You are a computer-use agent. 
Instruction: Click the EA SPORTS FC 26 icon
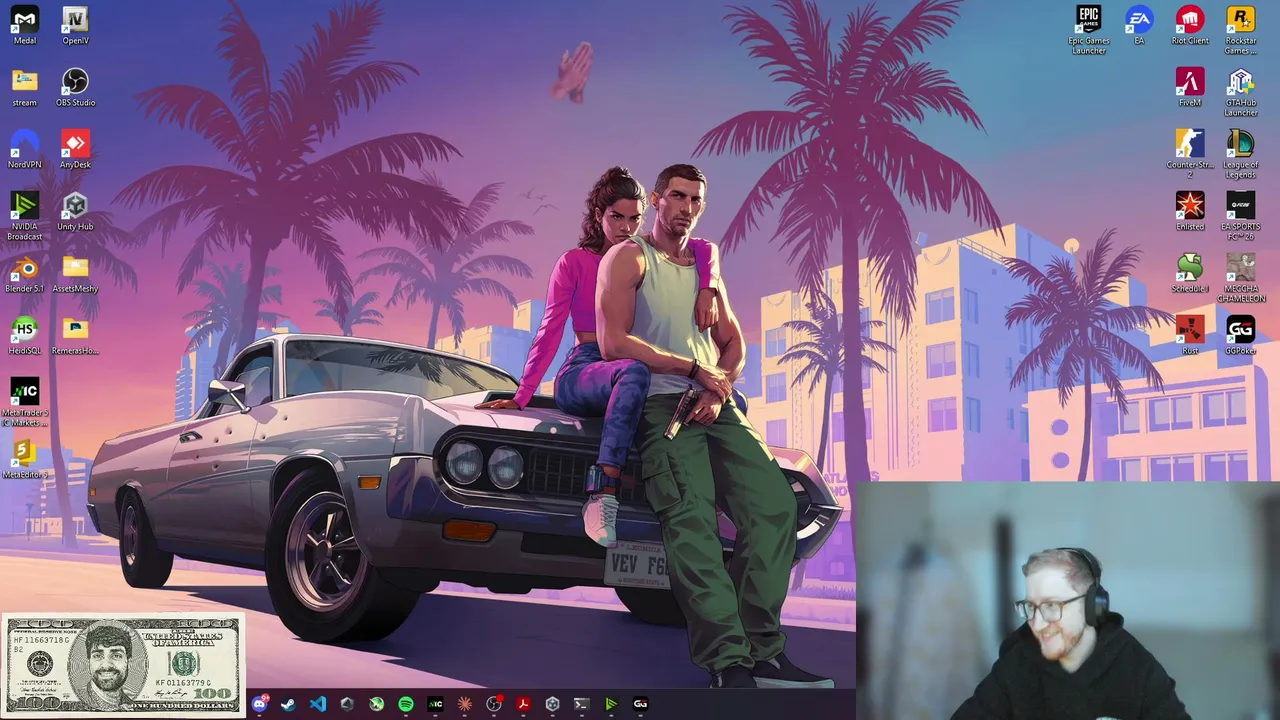click(1240, 217)
